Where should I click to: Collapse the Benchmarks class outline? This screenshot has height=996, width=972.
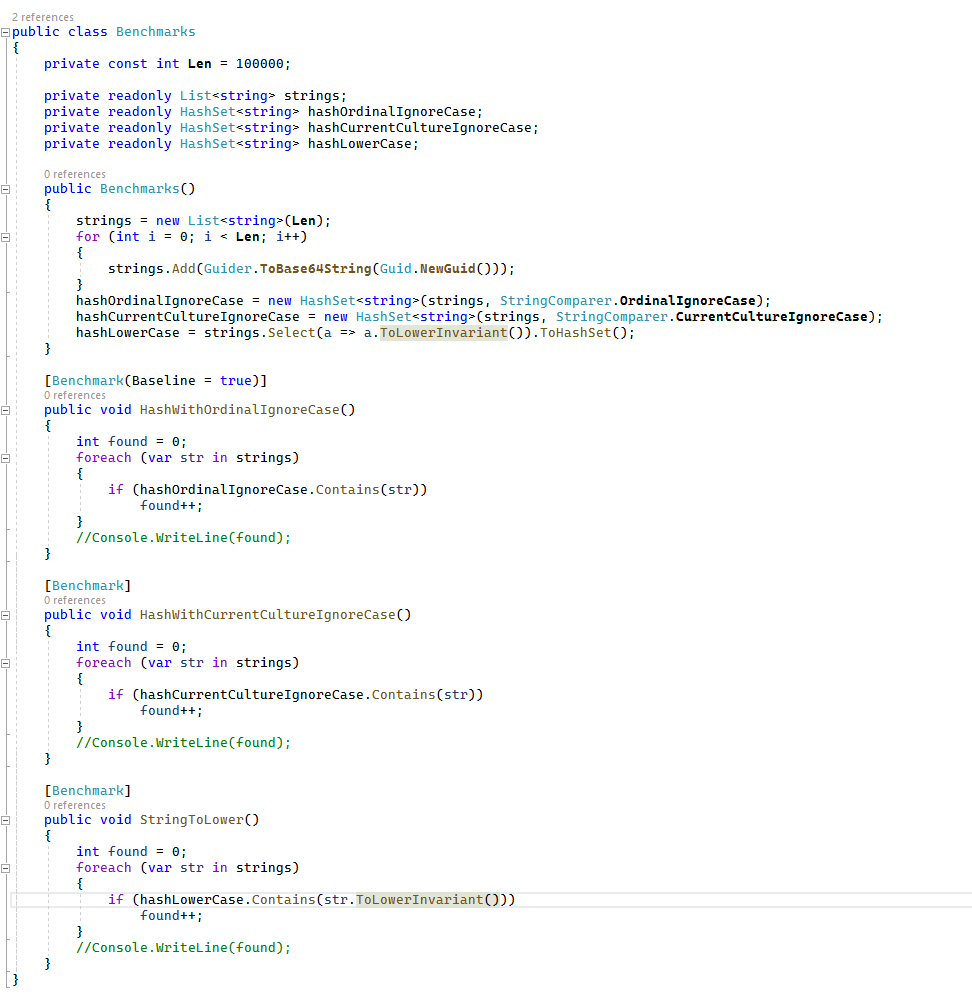click(6, 32)
